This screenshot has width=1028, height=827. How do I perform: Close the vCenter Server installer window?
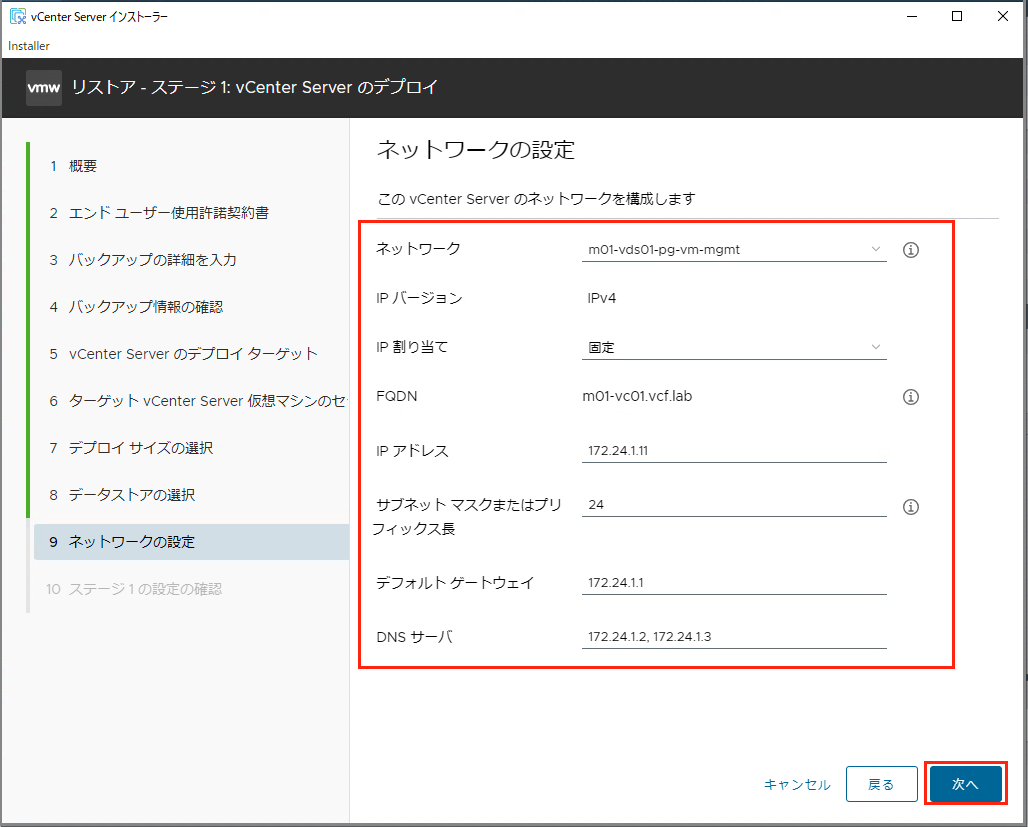tap(1003, 16)
